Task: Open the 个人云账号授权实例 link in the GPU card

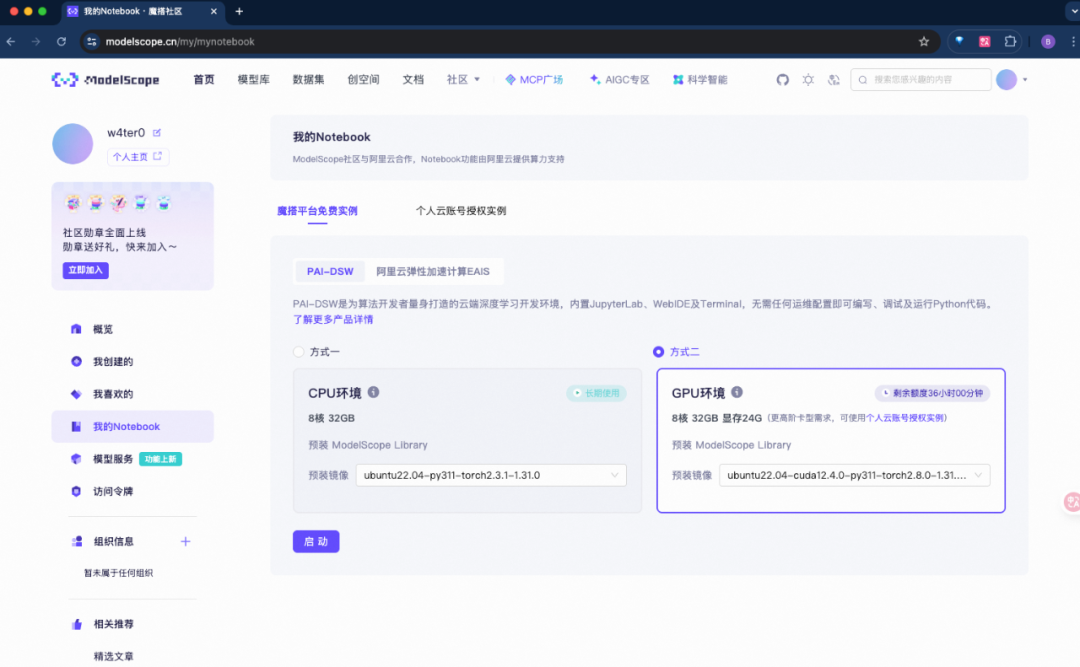Action: point(906,418)
